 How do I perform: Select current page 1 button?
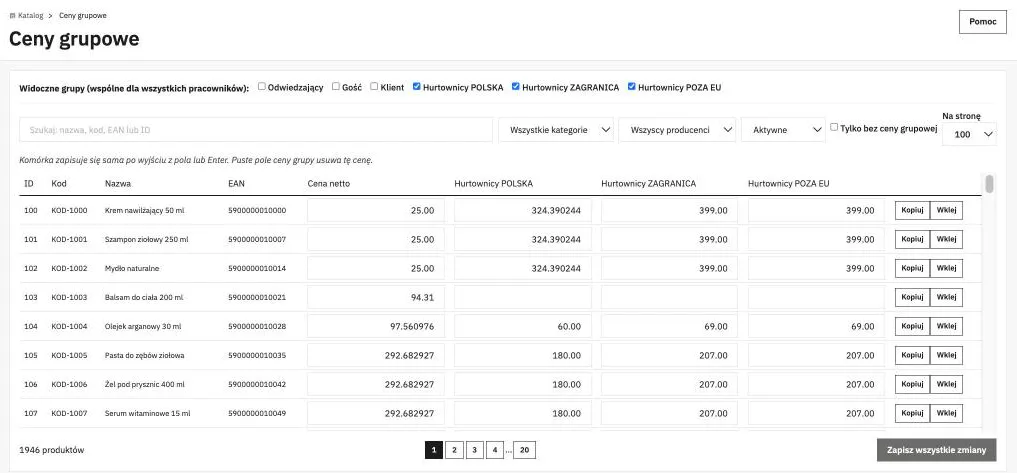(434, 450)
